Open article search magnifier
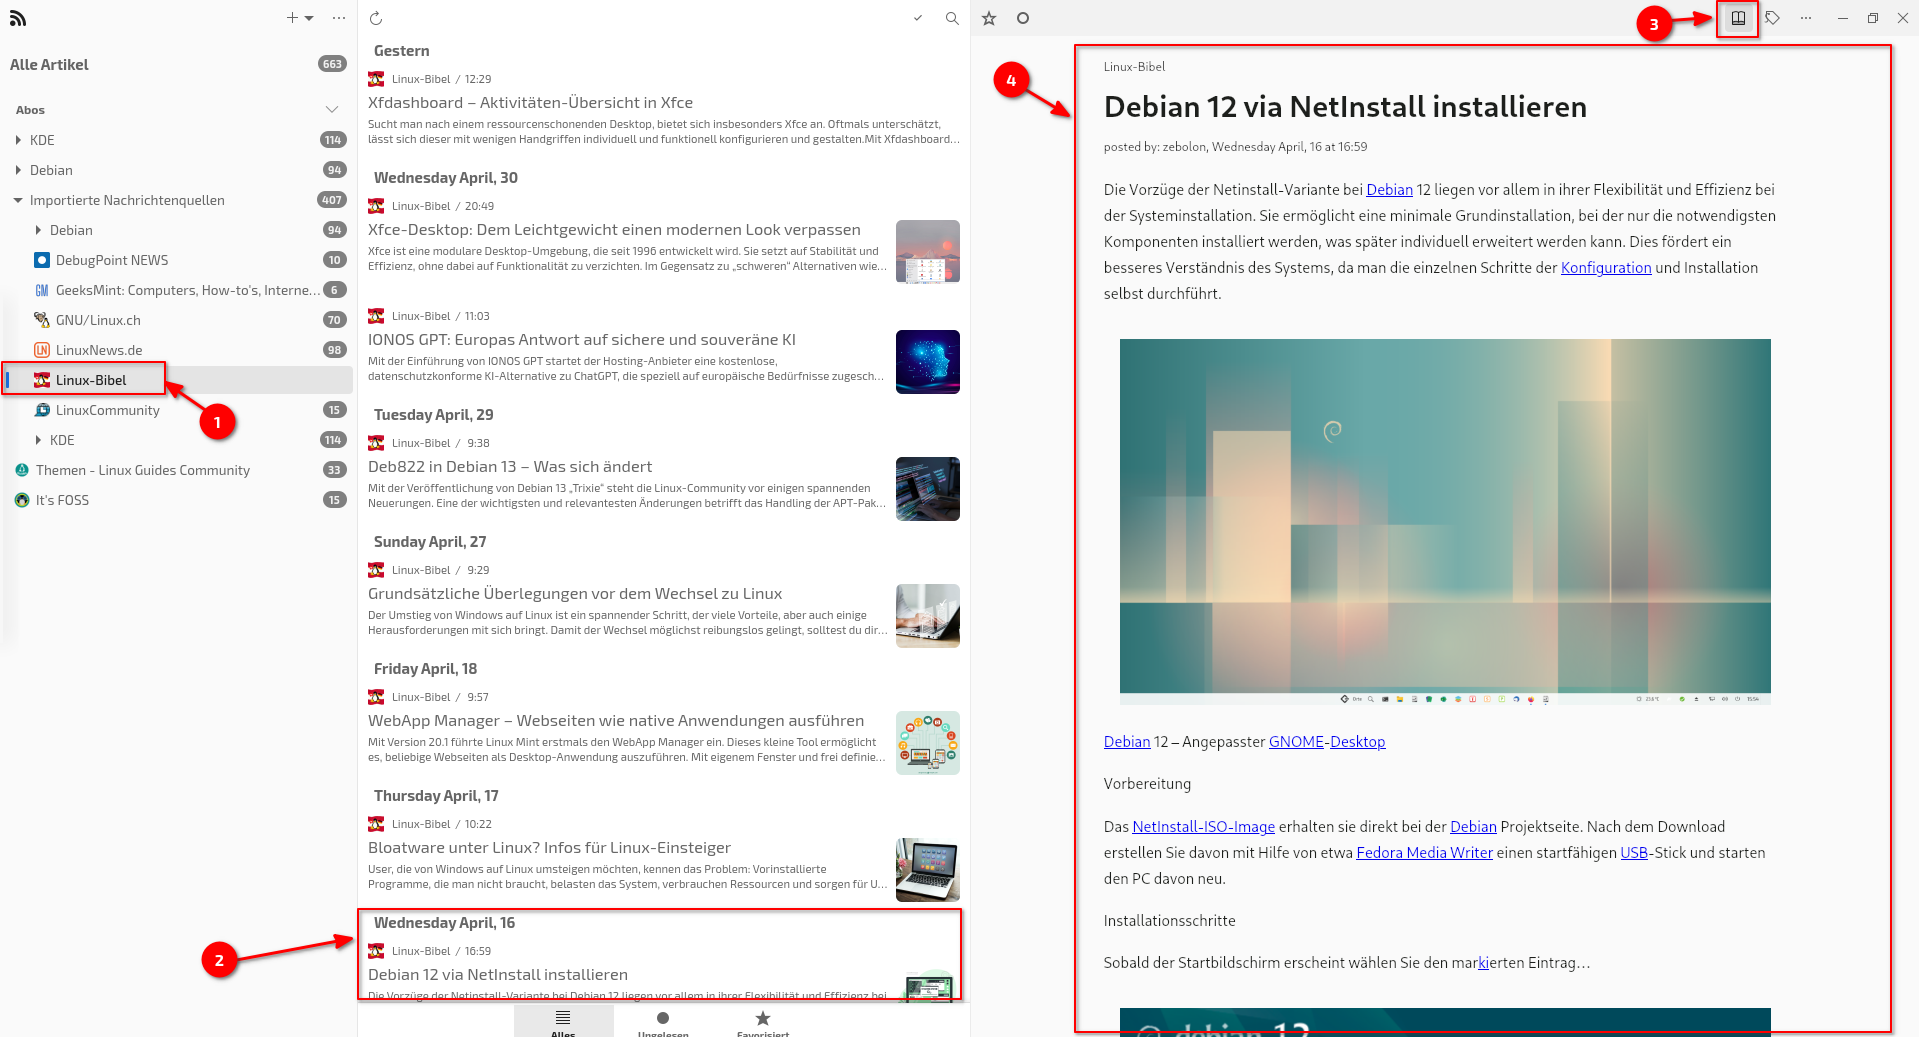Image resolution: width=1919 pixels, height=1037 pixels. coord(952,18)
